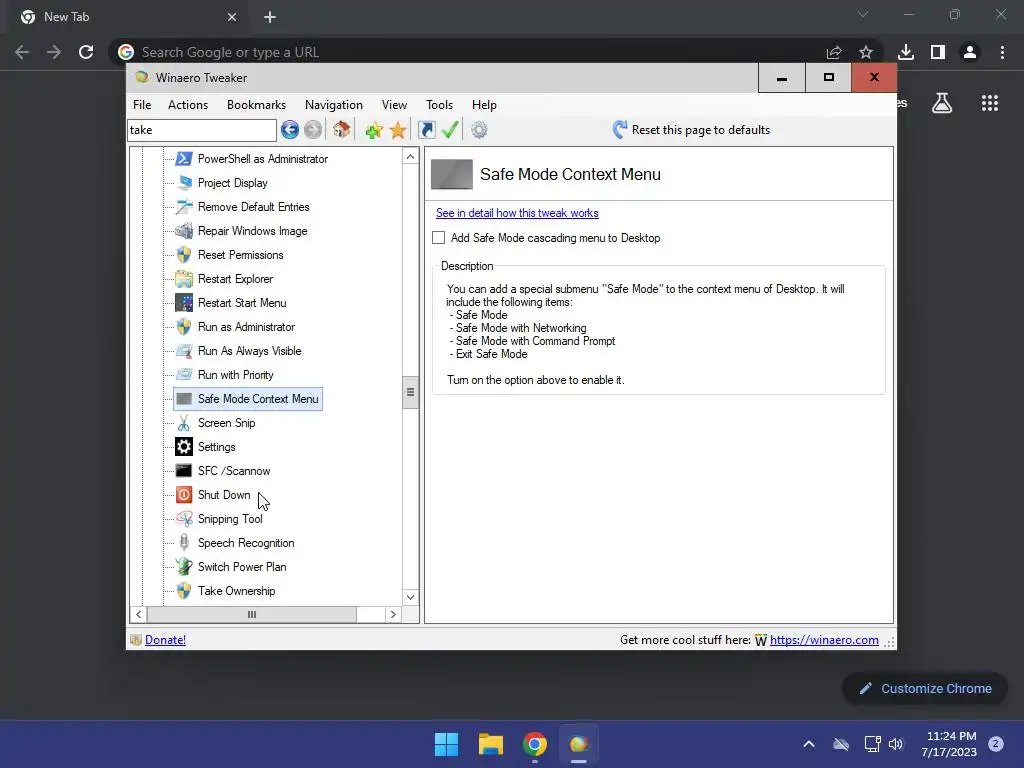Click Customize Chrome button

(925, 688)
